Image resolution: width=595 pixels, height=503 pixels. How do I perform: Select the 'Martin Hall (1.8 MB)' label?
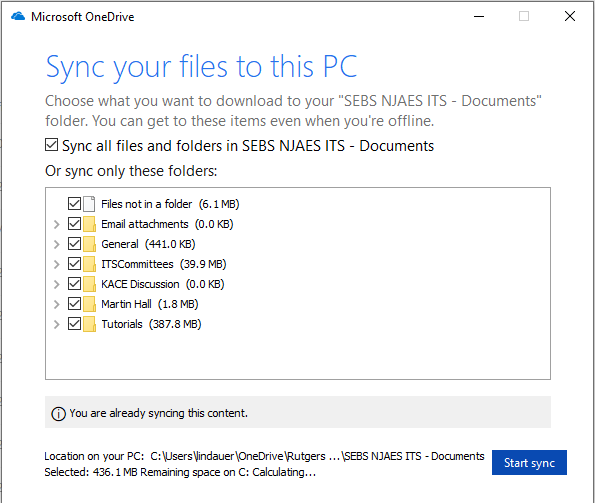point(150,304)
